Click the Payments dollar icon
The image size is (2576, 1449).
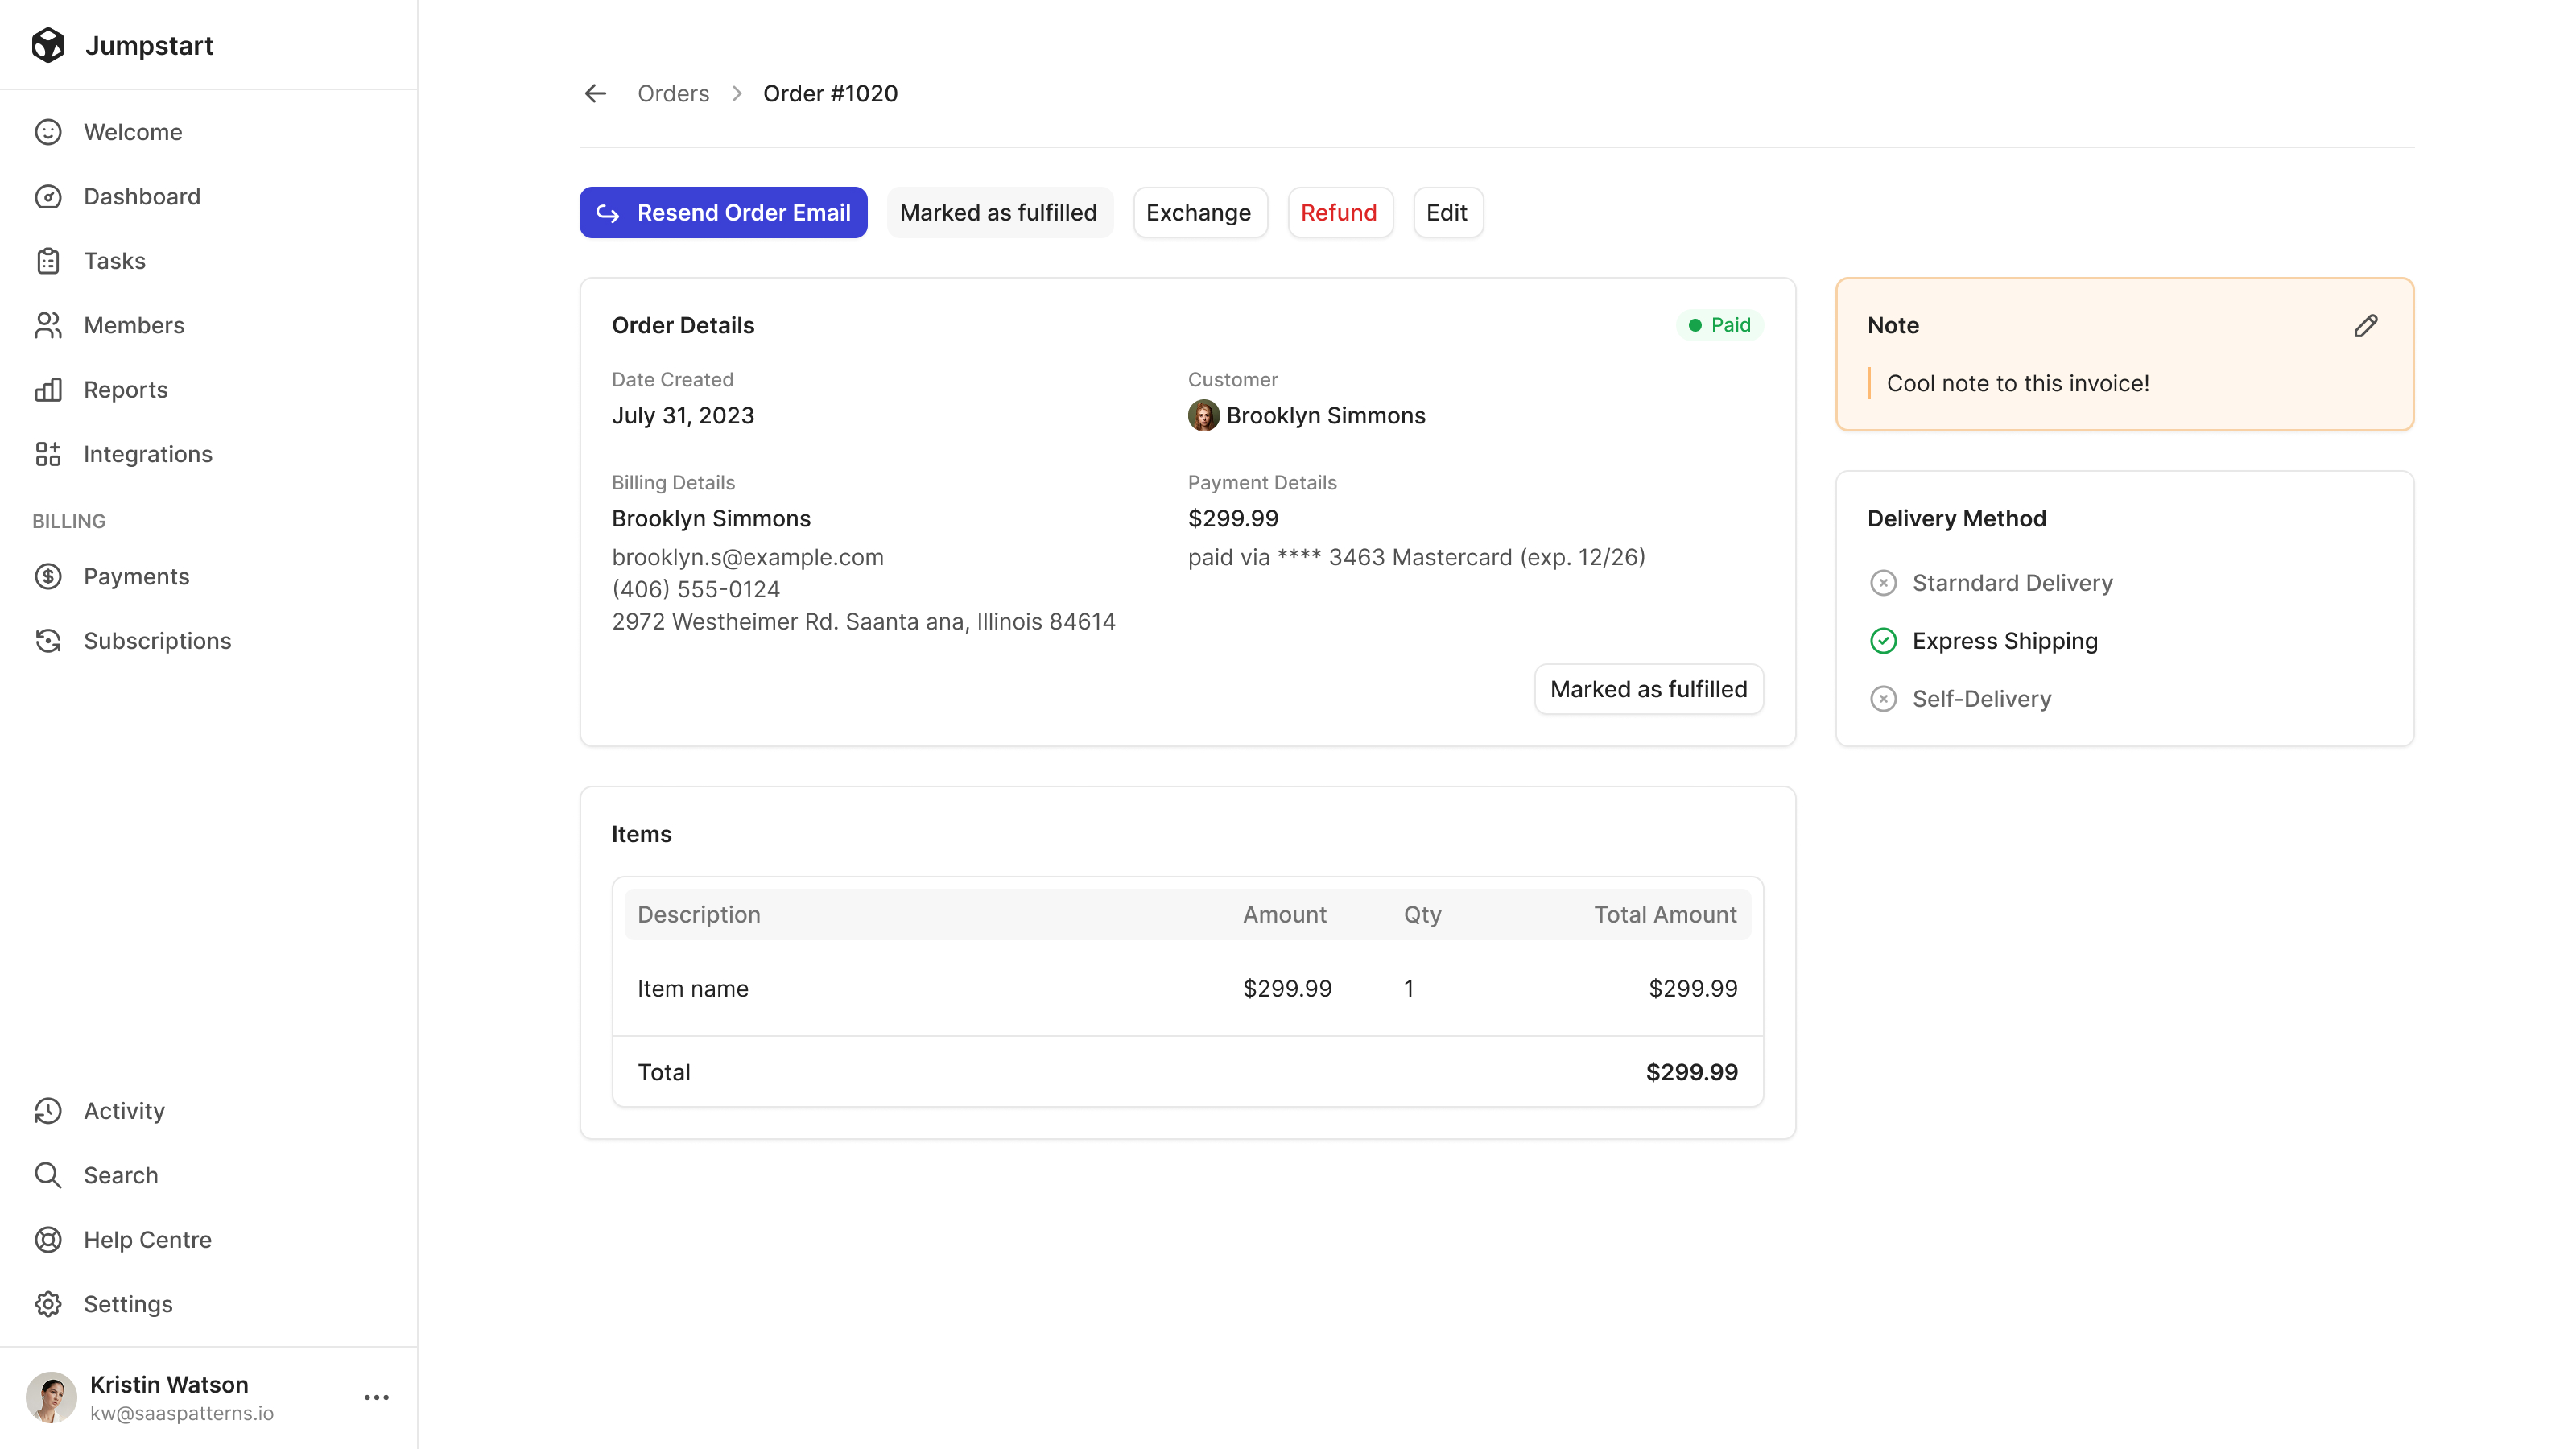(x=48, y=577)
